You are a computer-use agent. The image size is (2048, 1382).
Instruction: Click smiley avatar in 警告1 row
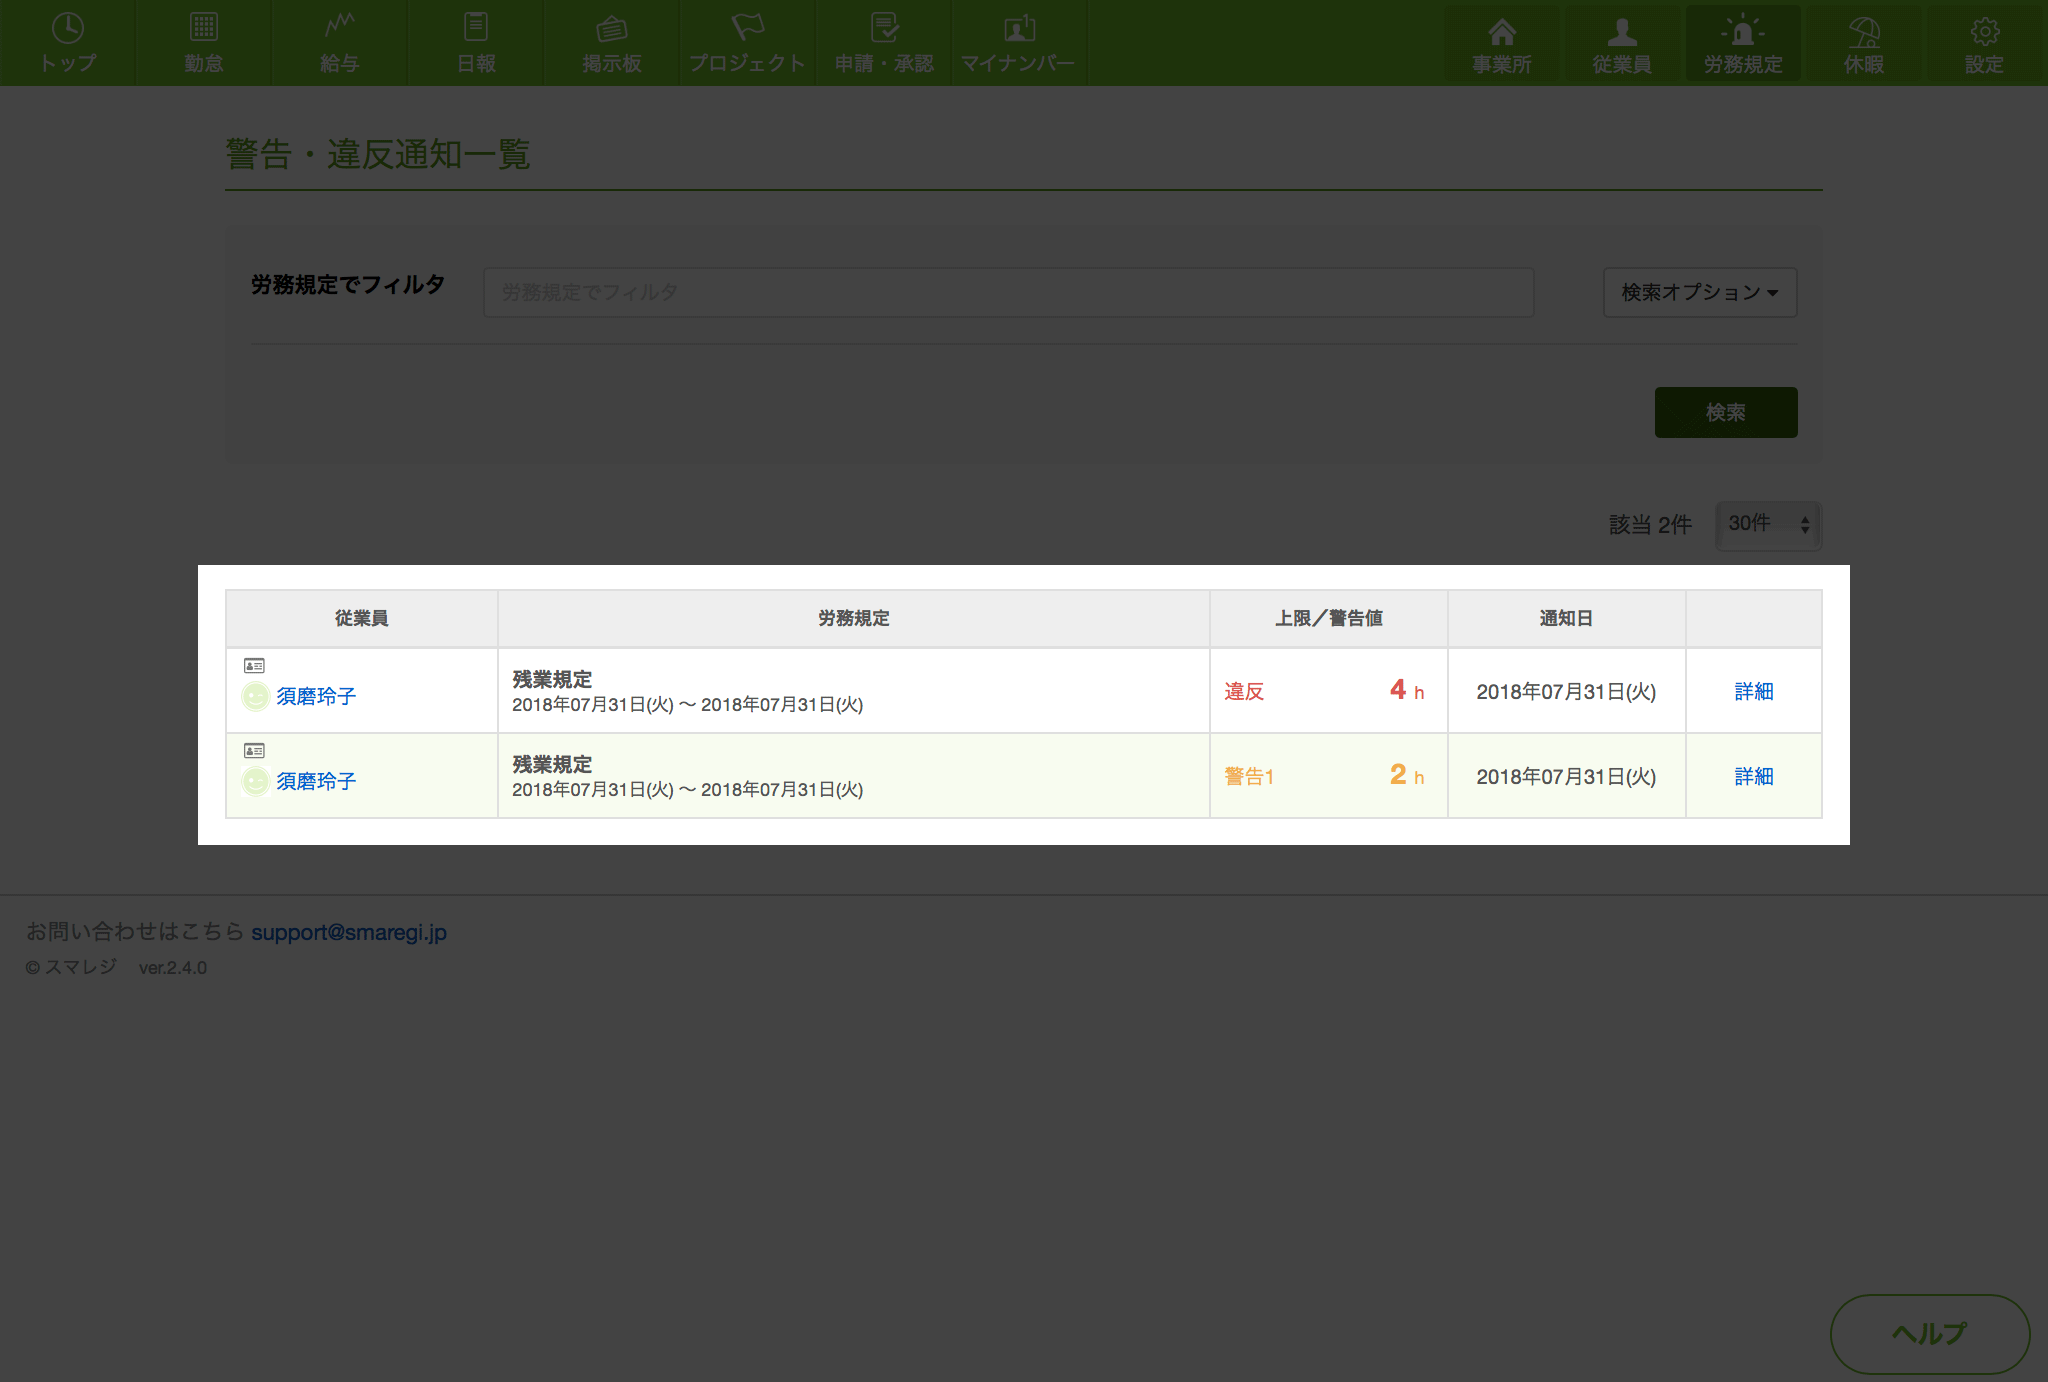tap(256, 781)
